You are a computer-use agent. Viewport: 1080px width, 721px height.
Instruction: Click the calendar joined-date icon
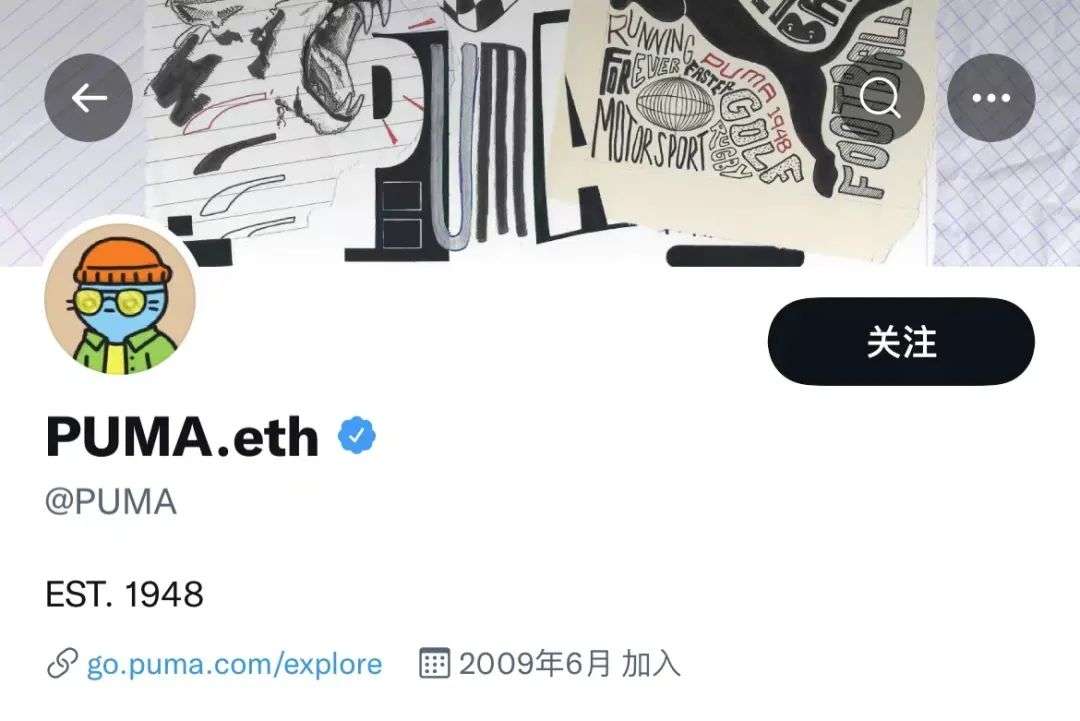(435, 663)
